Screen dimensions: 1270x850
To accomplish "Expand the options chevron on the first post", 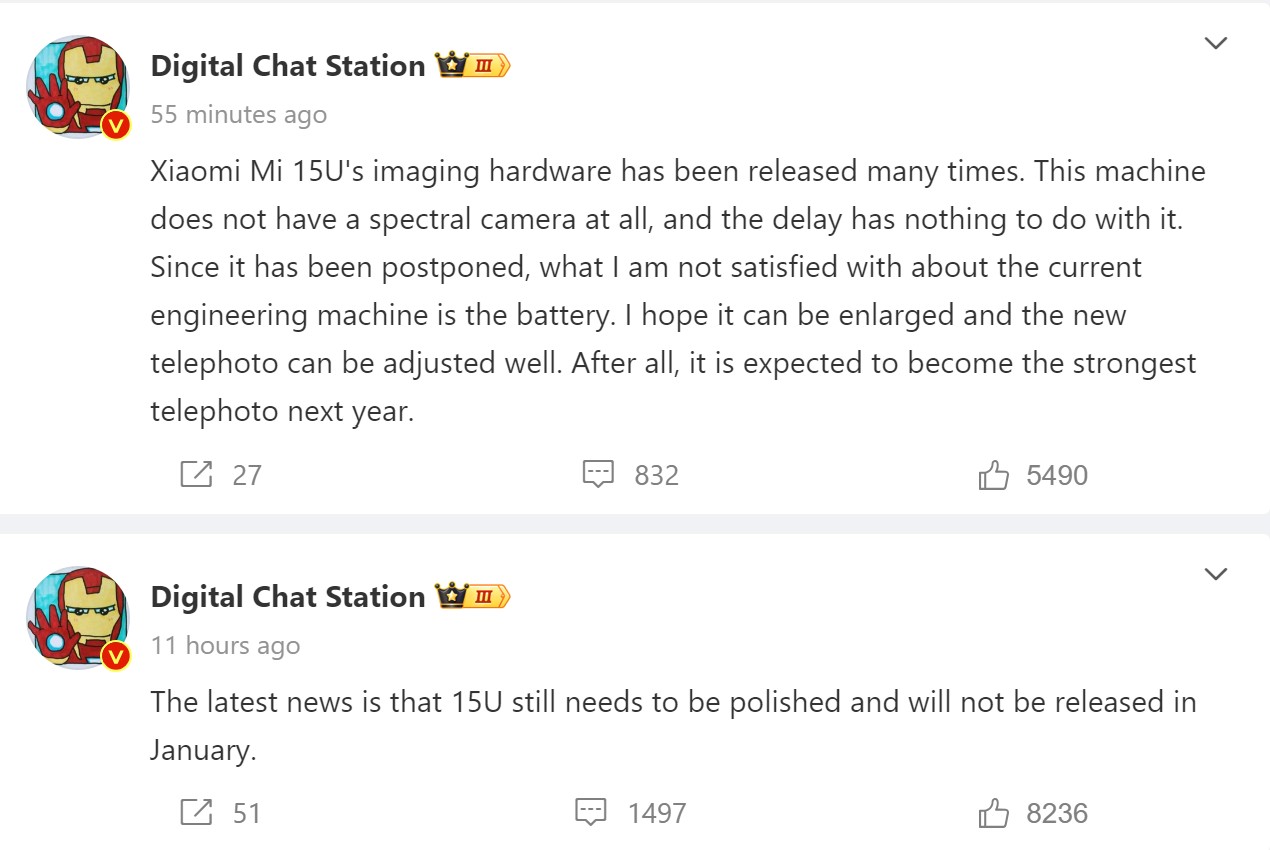I will 1215,43.
